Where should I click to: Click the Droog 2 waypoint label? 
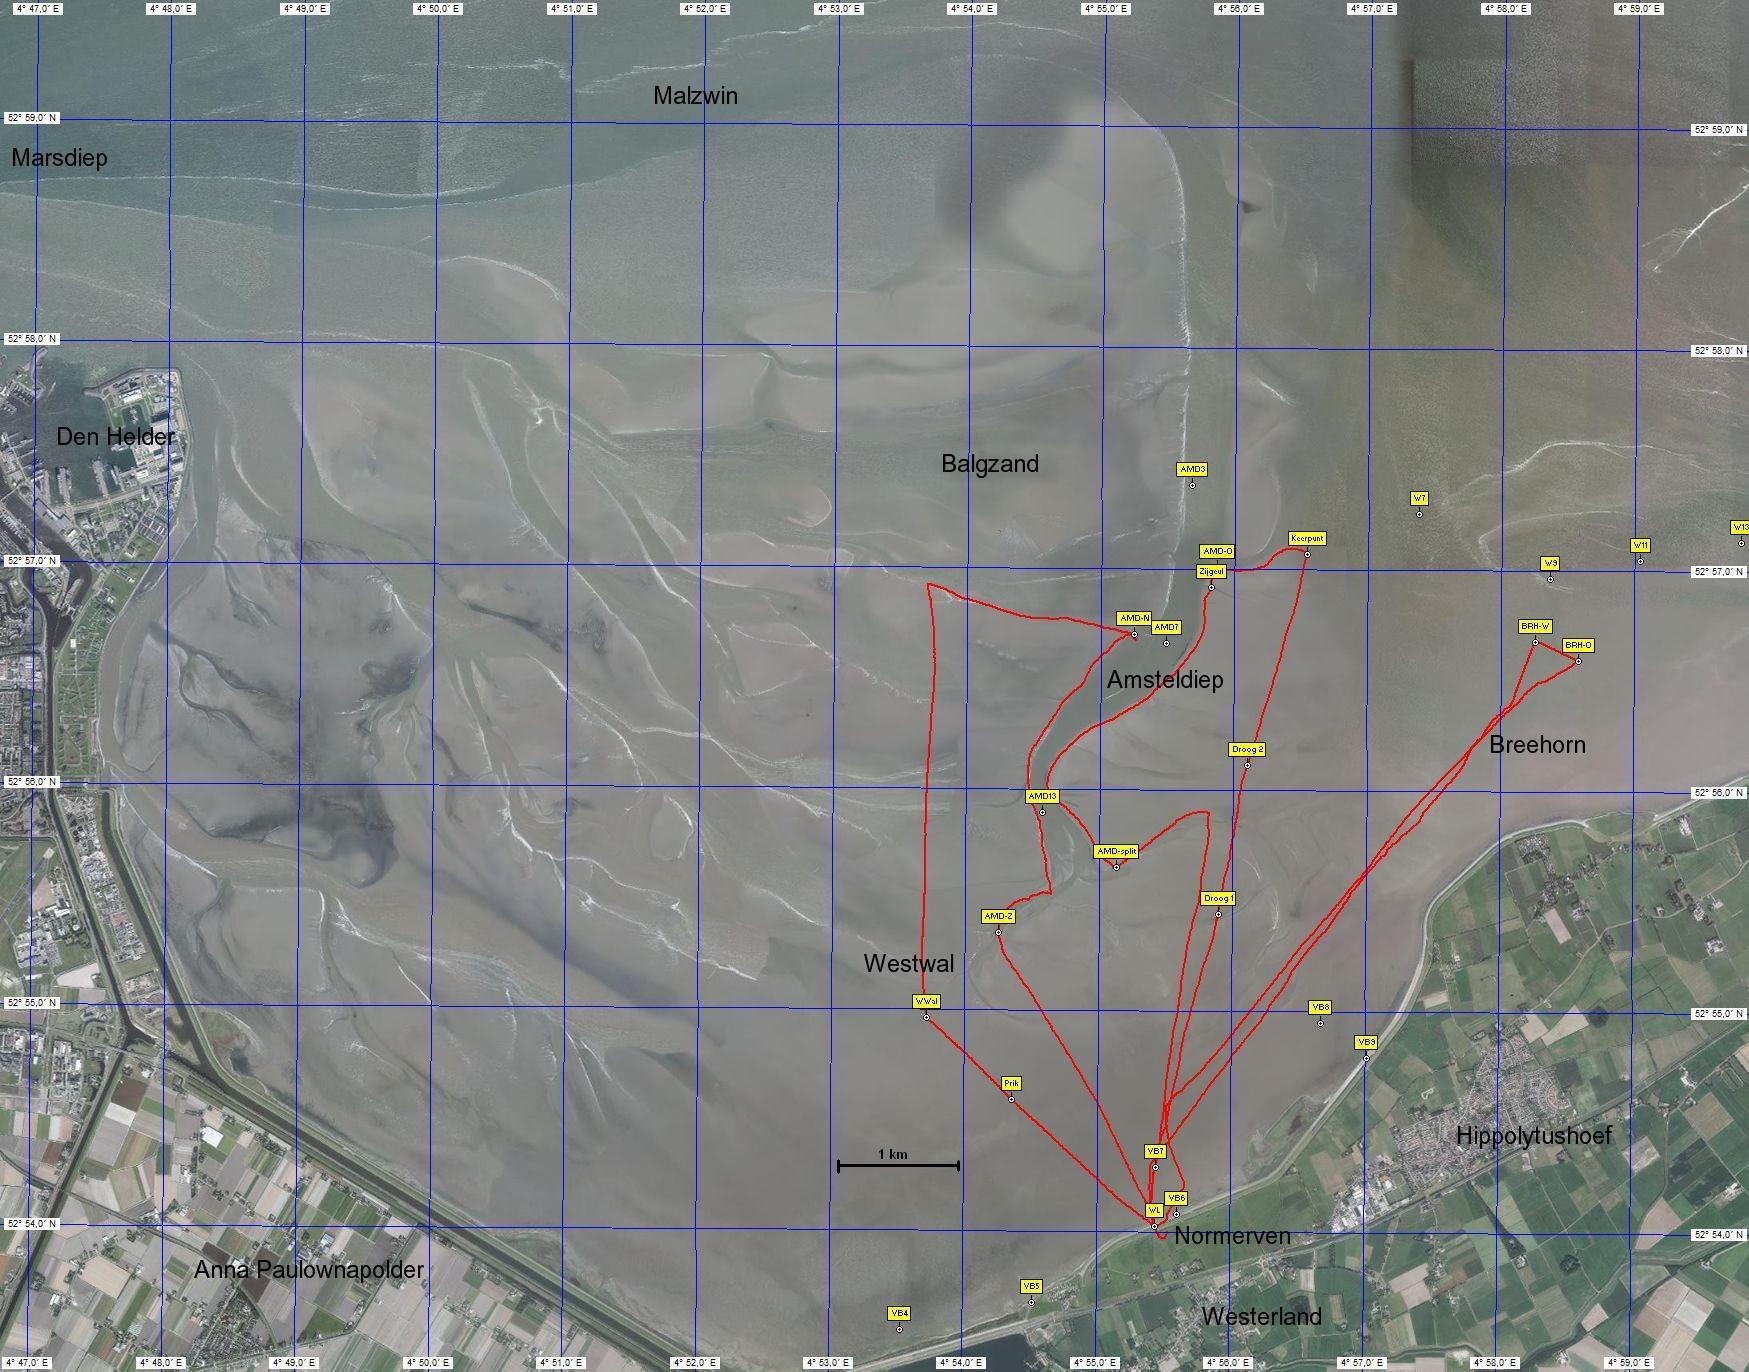1247,750
